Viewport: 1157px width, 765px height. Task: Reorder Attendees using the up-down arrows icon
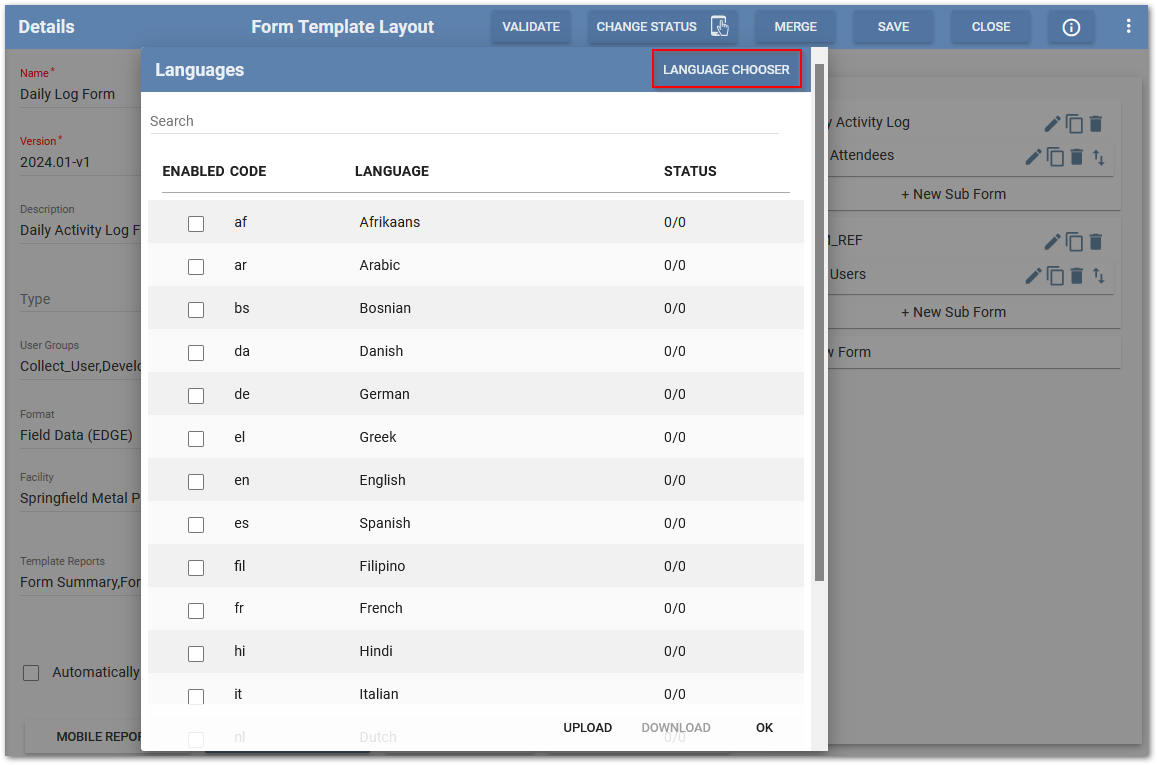[1099, 155]
